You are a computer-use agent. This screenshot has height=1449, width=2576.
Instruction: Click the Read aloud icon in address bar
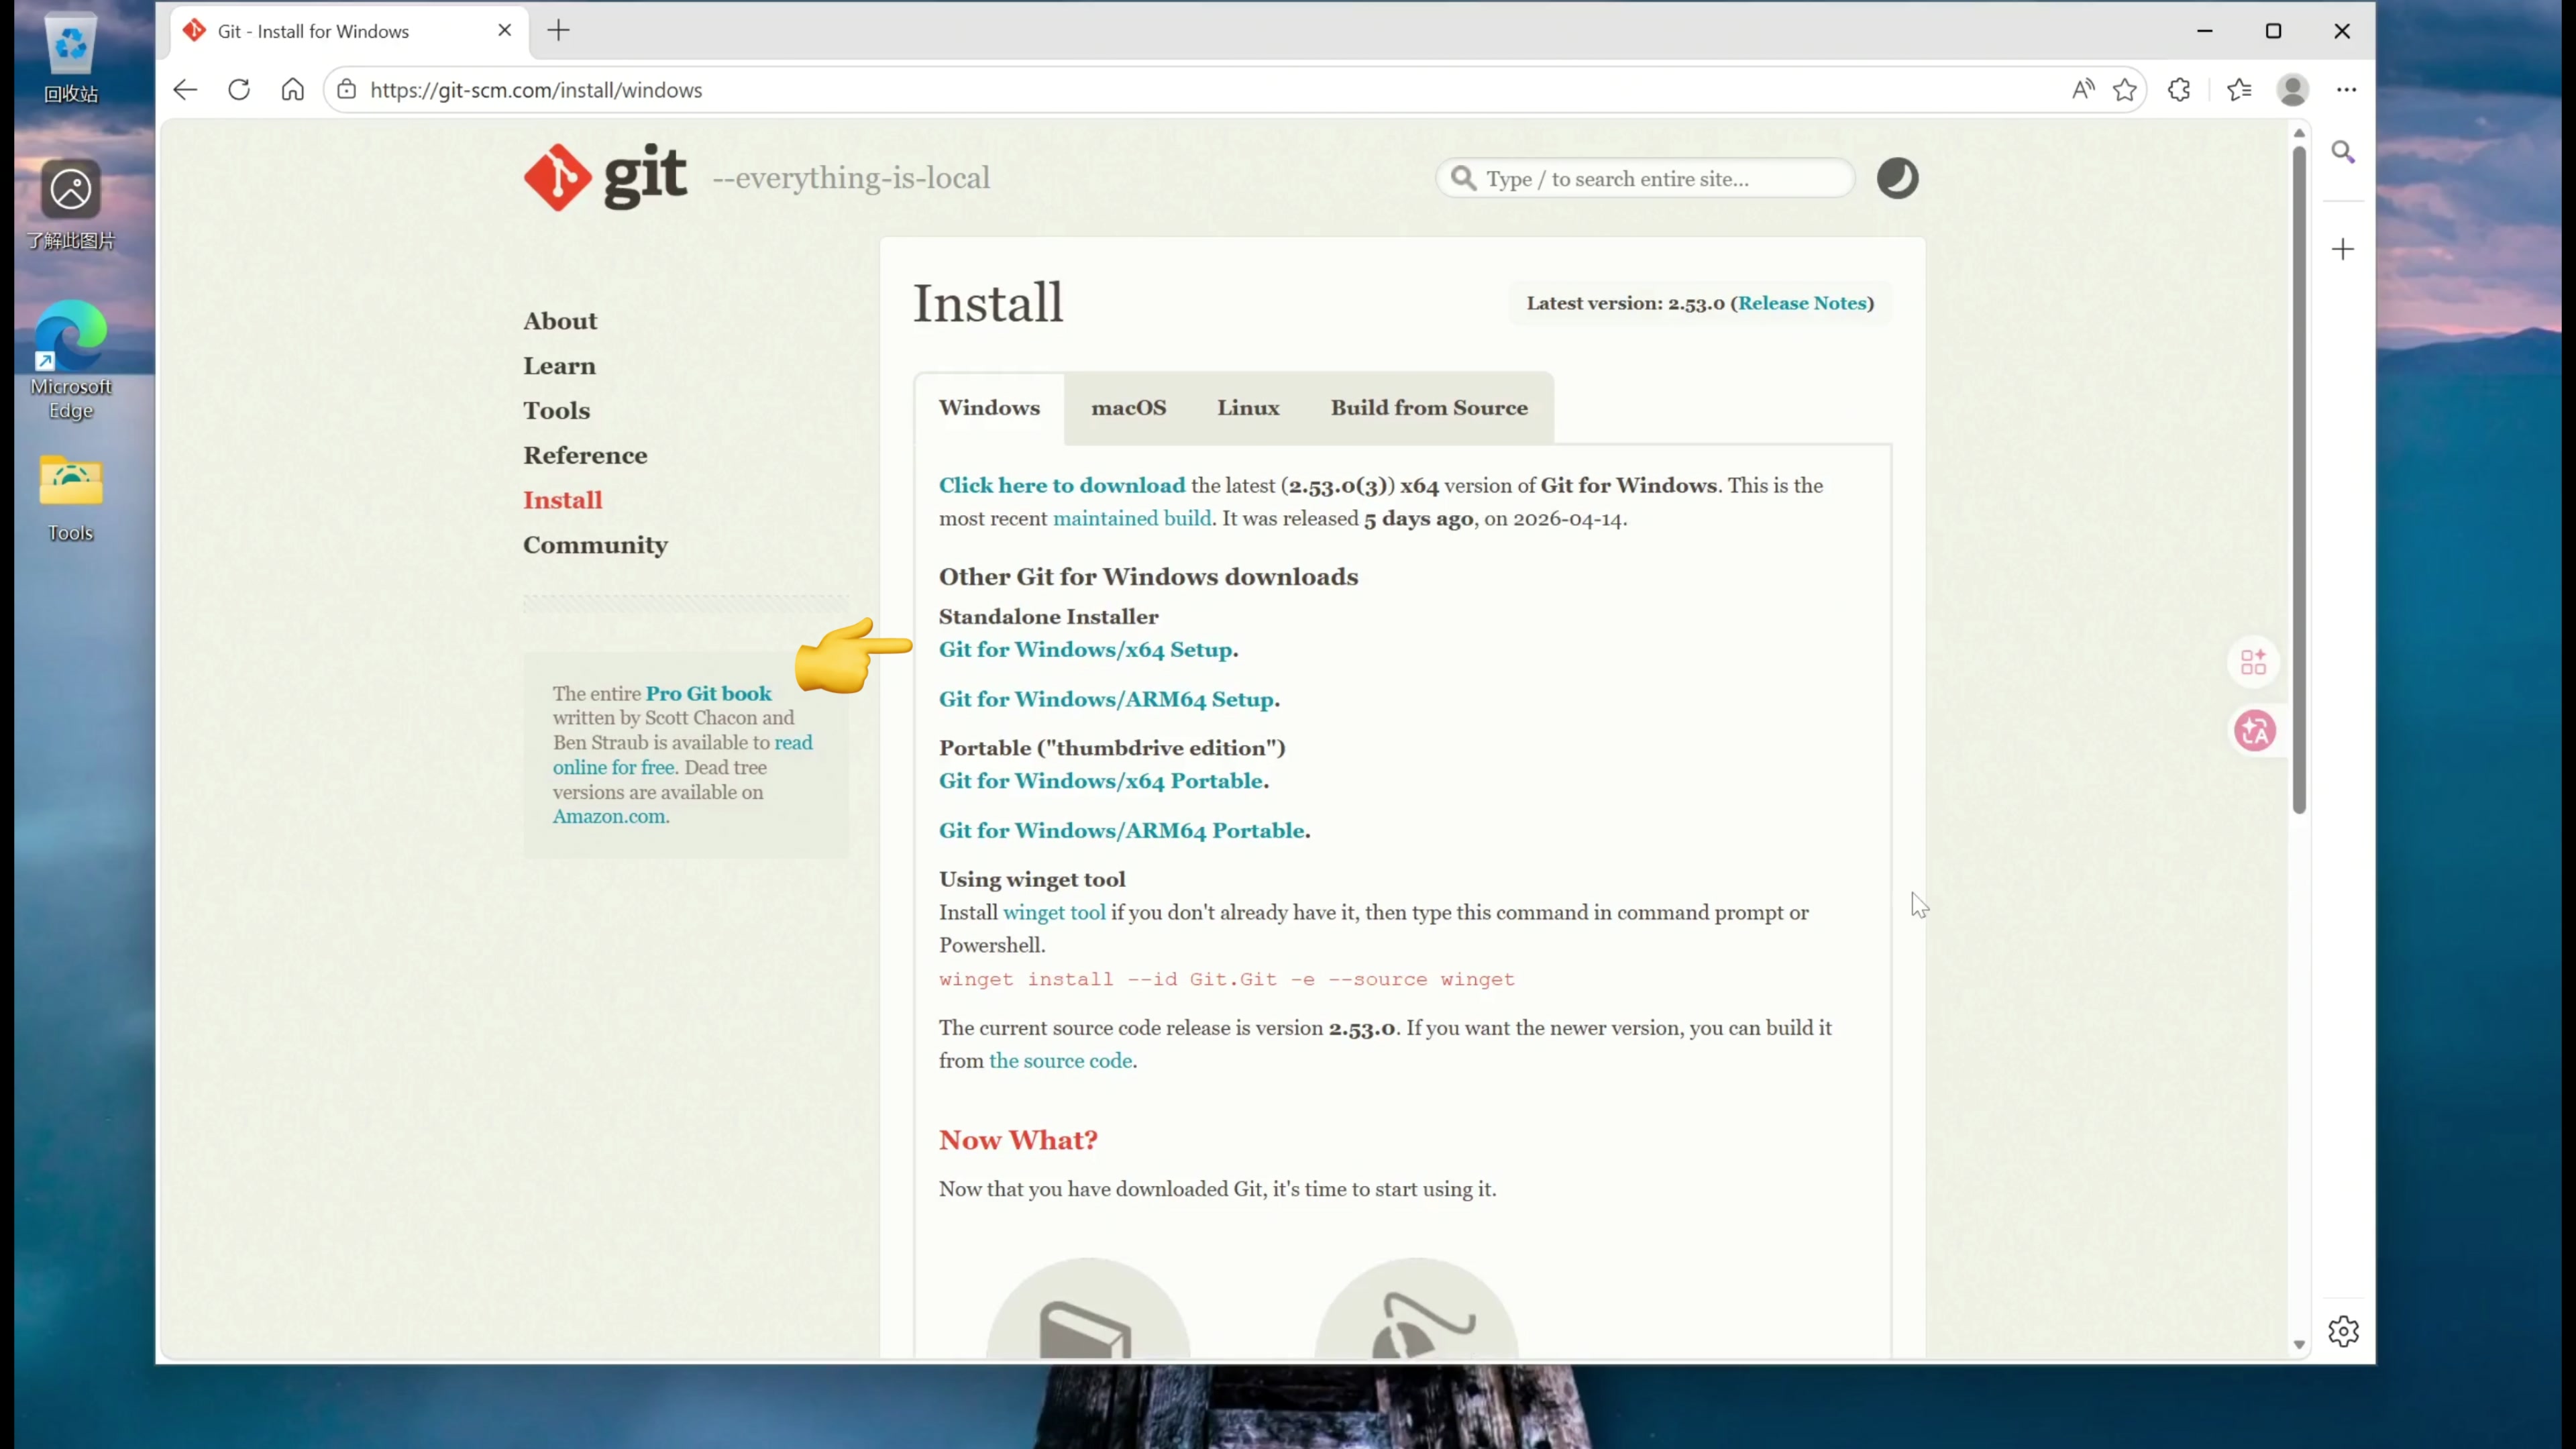2083,90
